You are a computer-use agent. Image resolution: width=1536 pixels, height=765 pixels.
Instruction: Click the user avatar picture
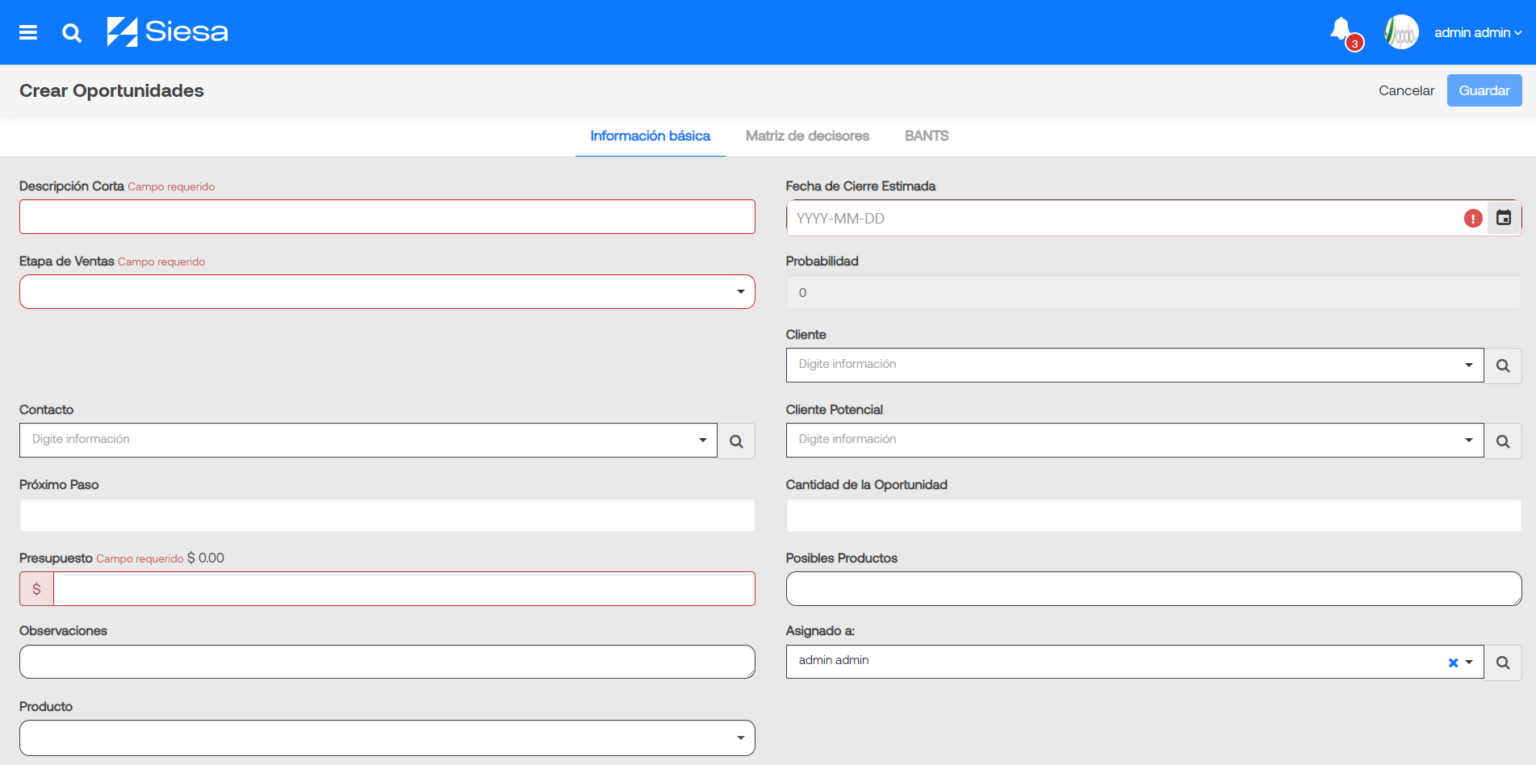[x=1401, y=32]
